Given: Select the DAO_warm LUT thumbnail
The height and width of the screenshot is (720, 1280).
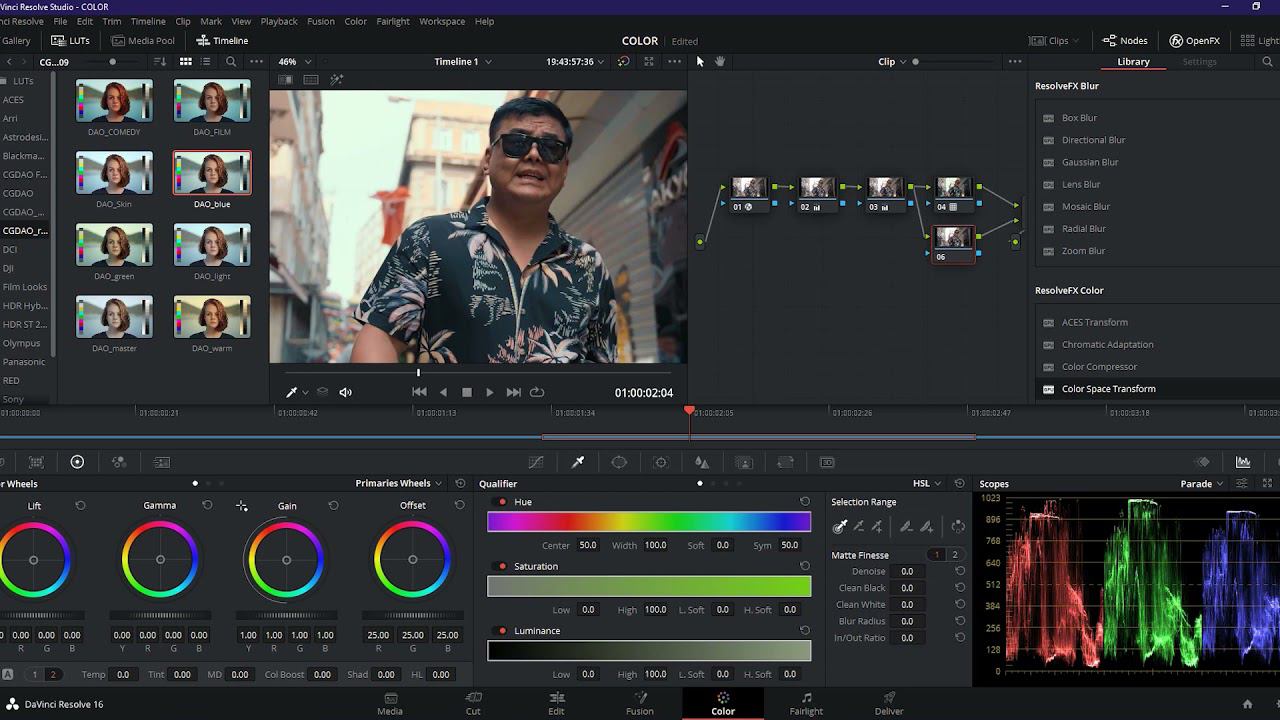Looking at the screenshot, I should [212, 318].
